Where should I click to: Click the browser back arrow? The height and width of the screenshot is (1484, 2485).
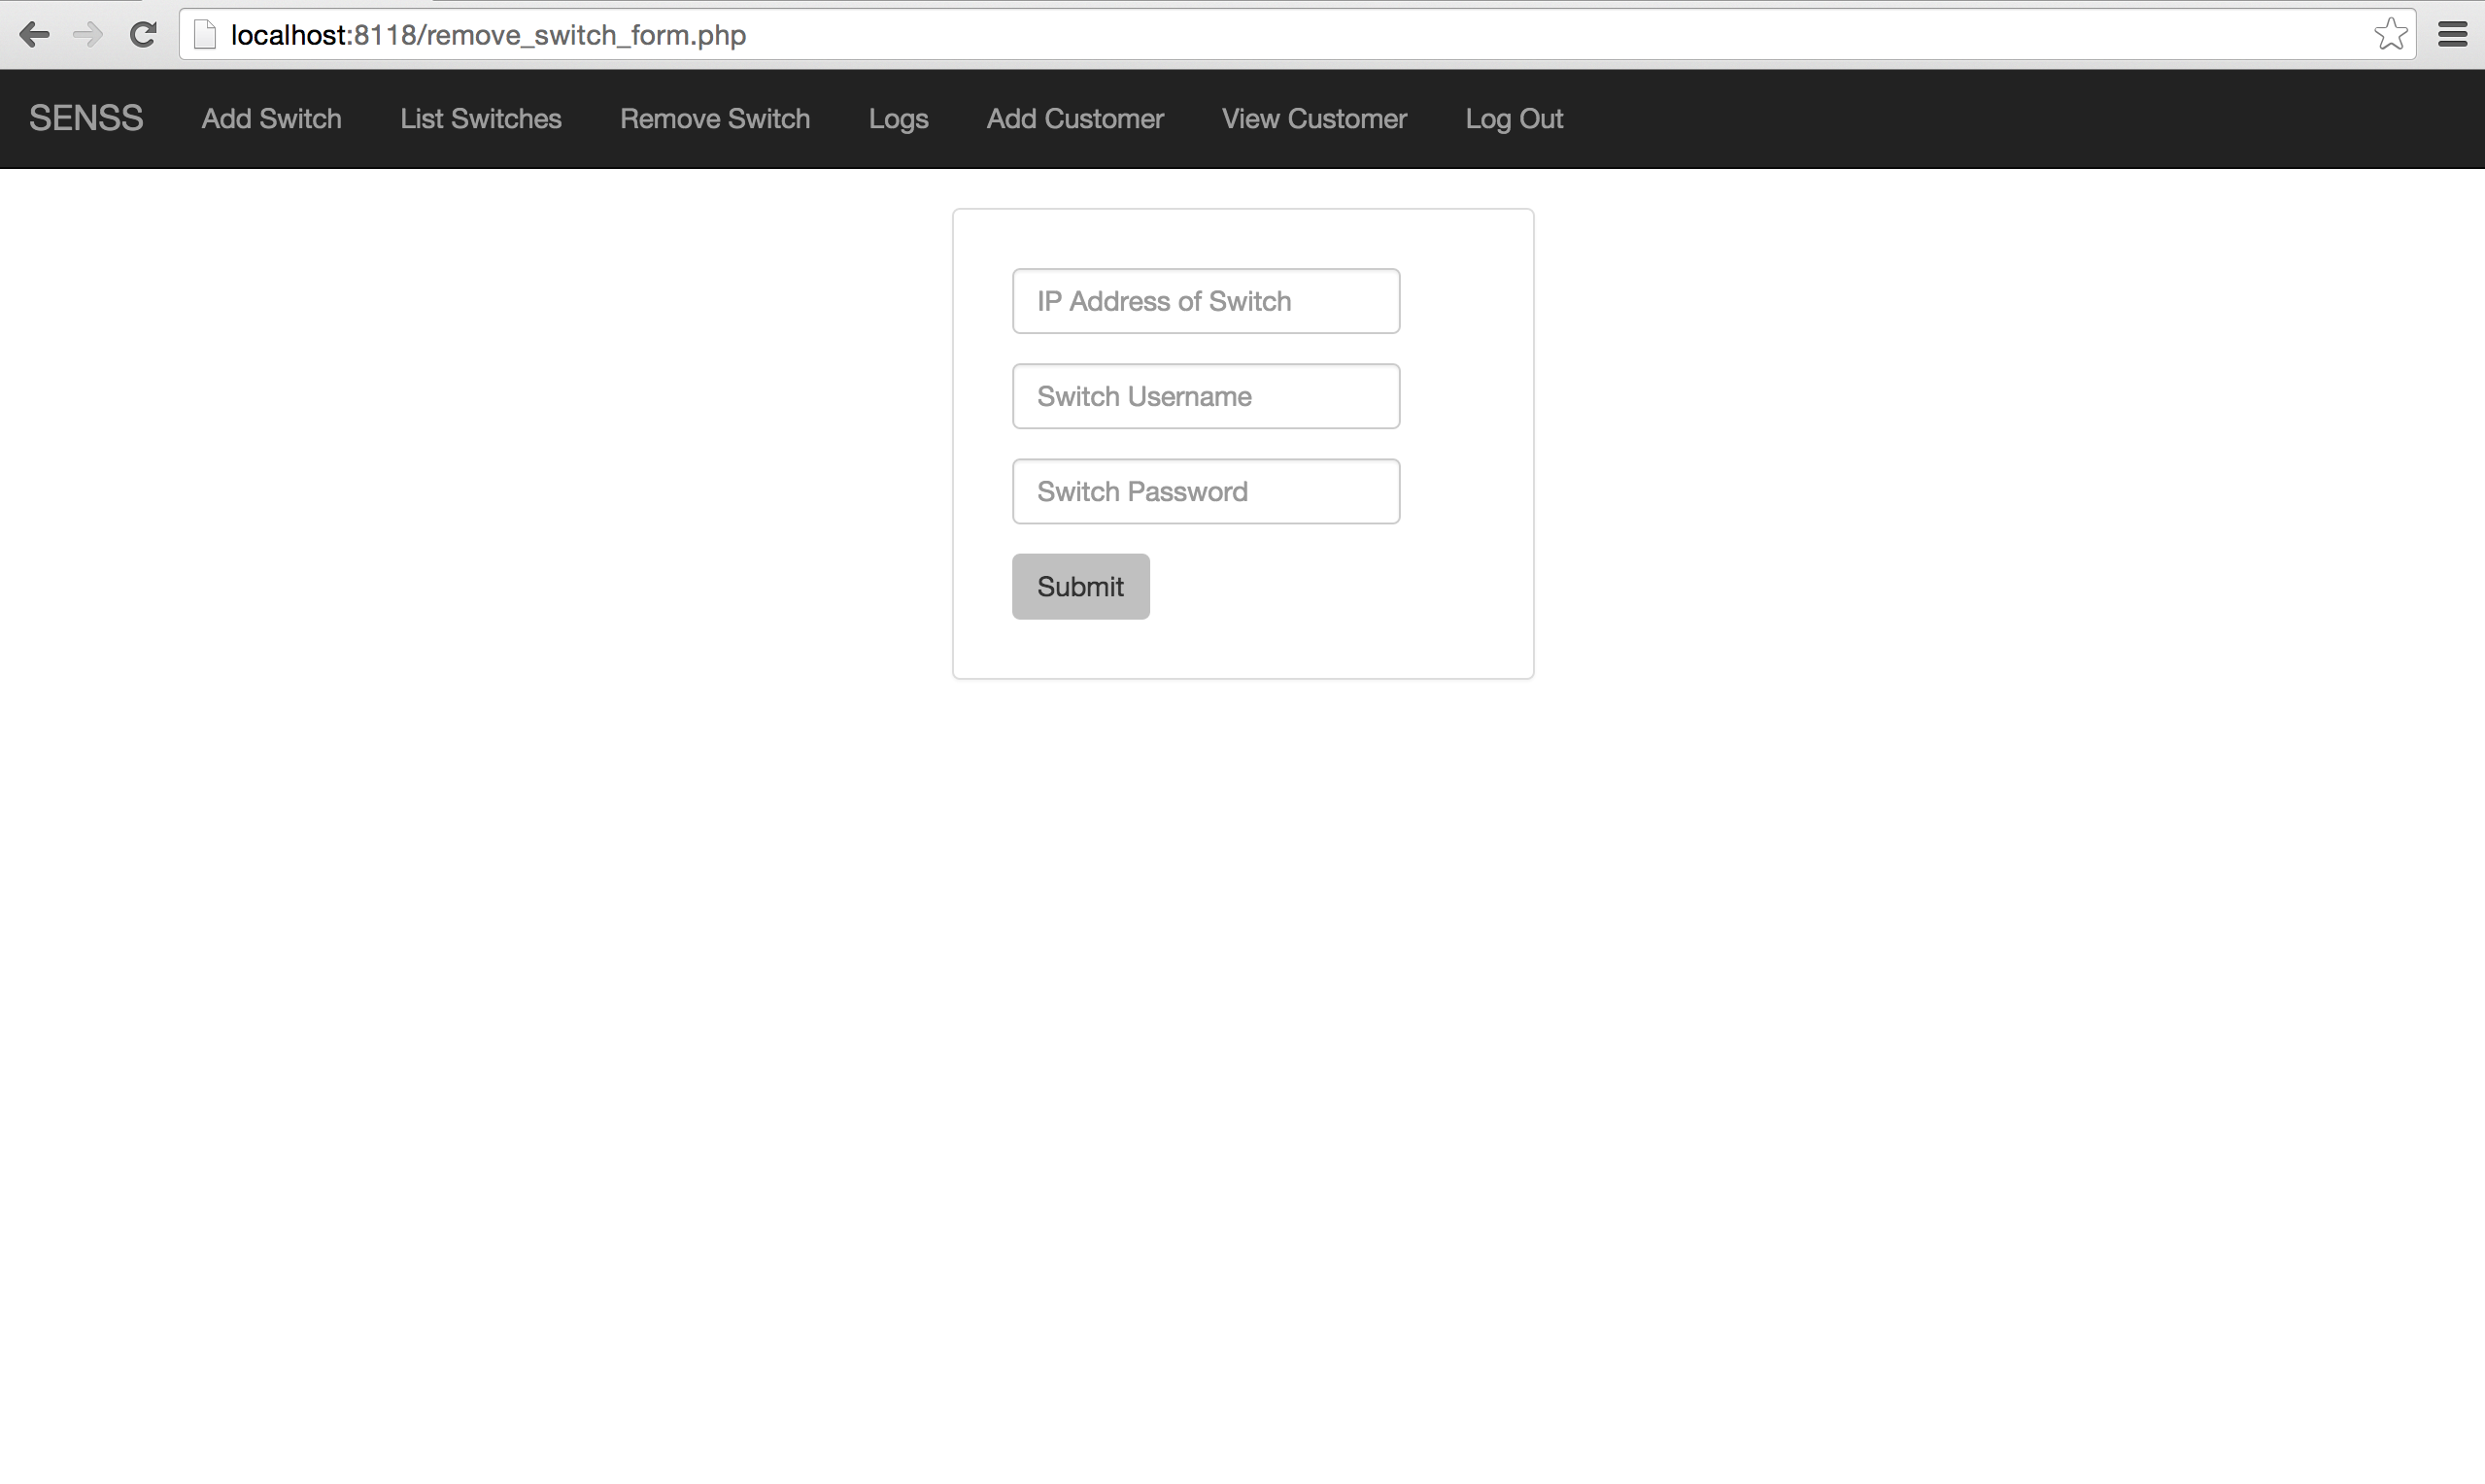(x=34, y=35)
